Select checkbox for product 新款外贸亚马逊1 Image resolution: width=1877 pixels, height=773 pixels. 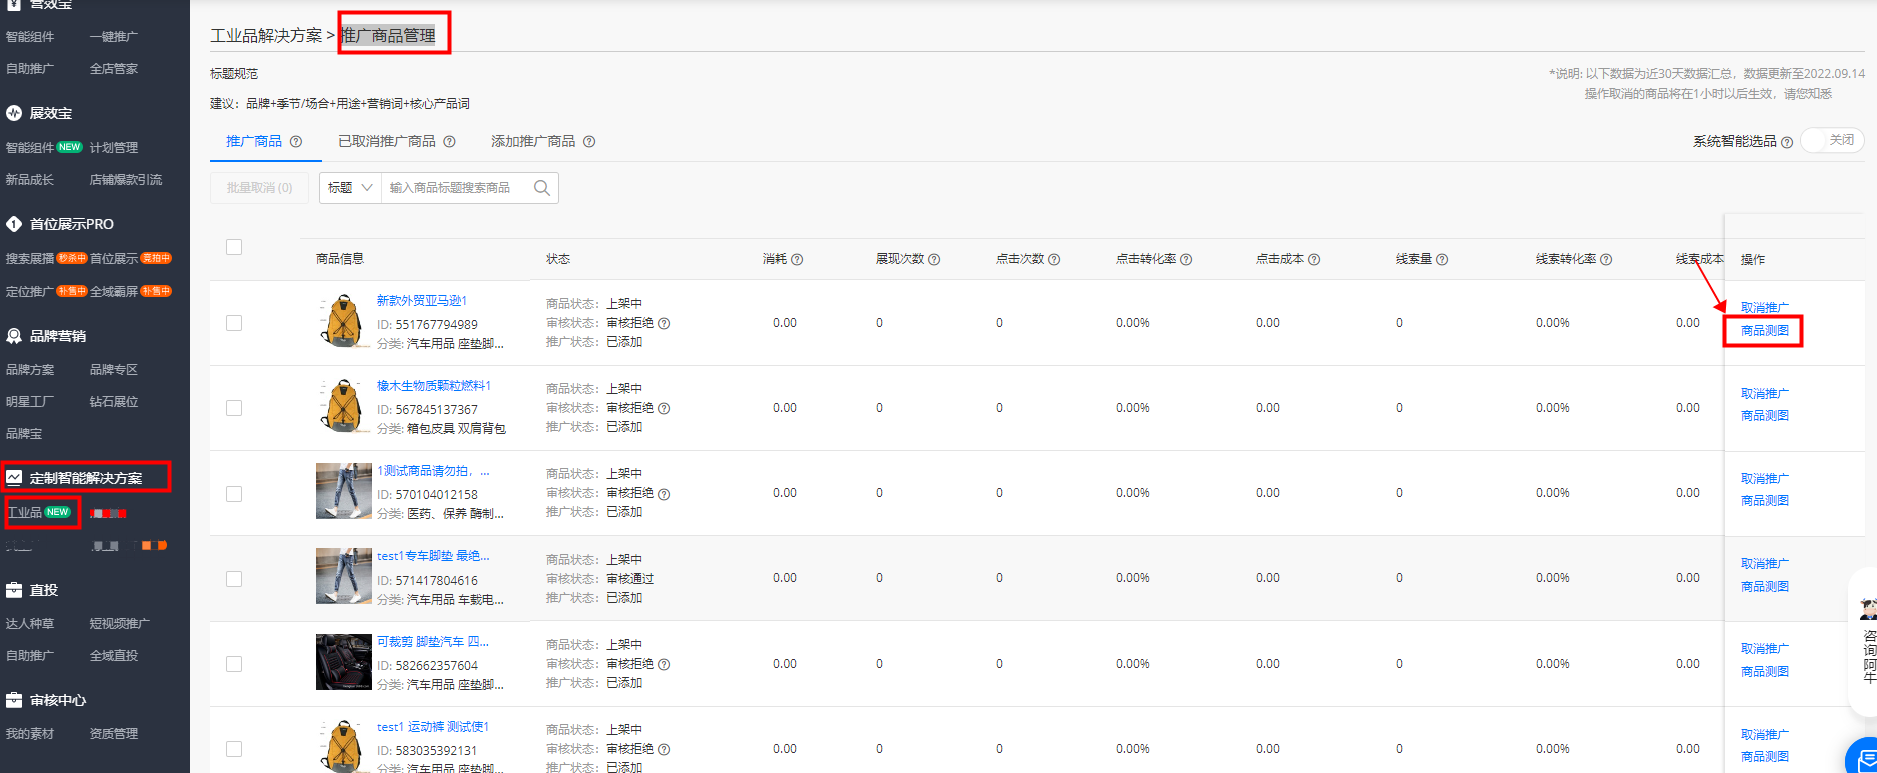(x=234, y=323)
